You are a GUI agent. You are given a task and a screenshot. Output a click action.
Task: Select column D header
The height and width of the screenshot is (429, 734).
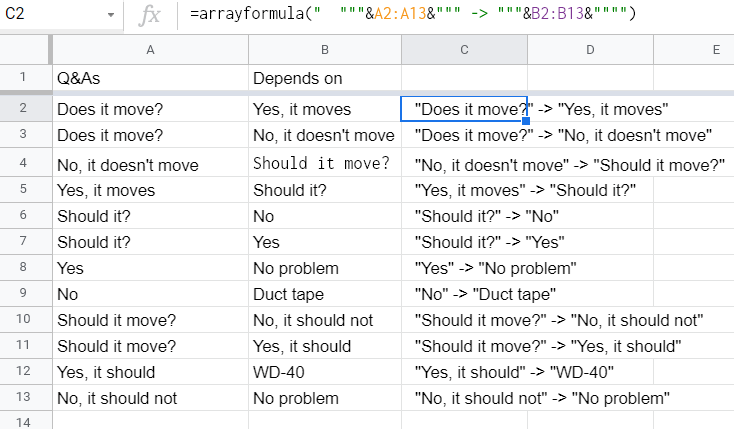(590, 49)
